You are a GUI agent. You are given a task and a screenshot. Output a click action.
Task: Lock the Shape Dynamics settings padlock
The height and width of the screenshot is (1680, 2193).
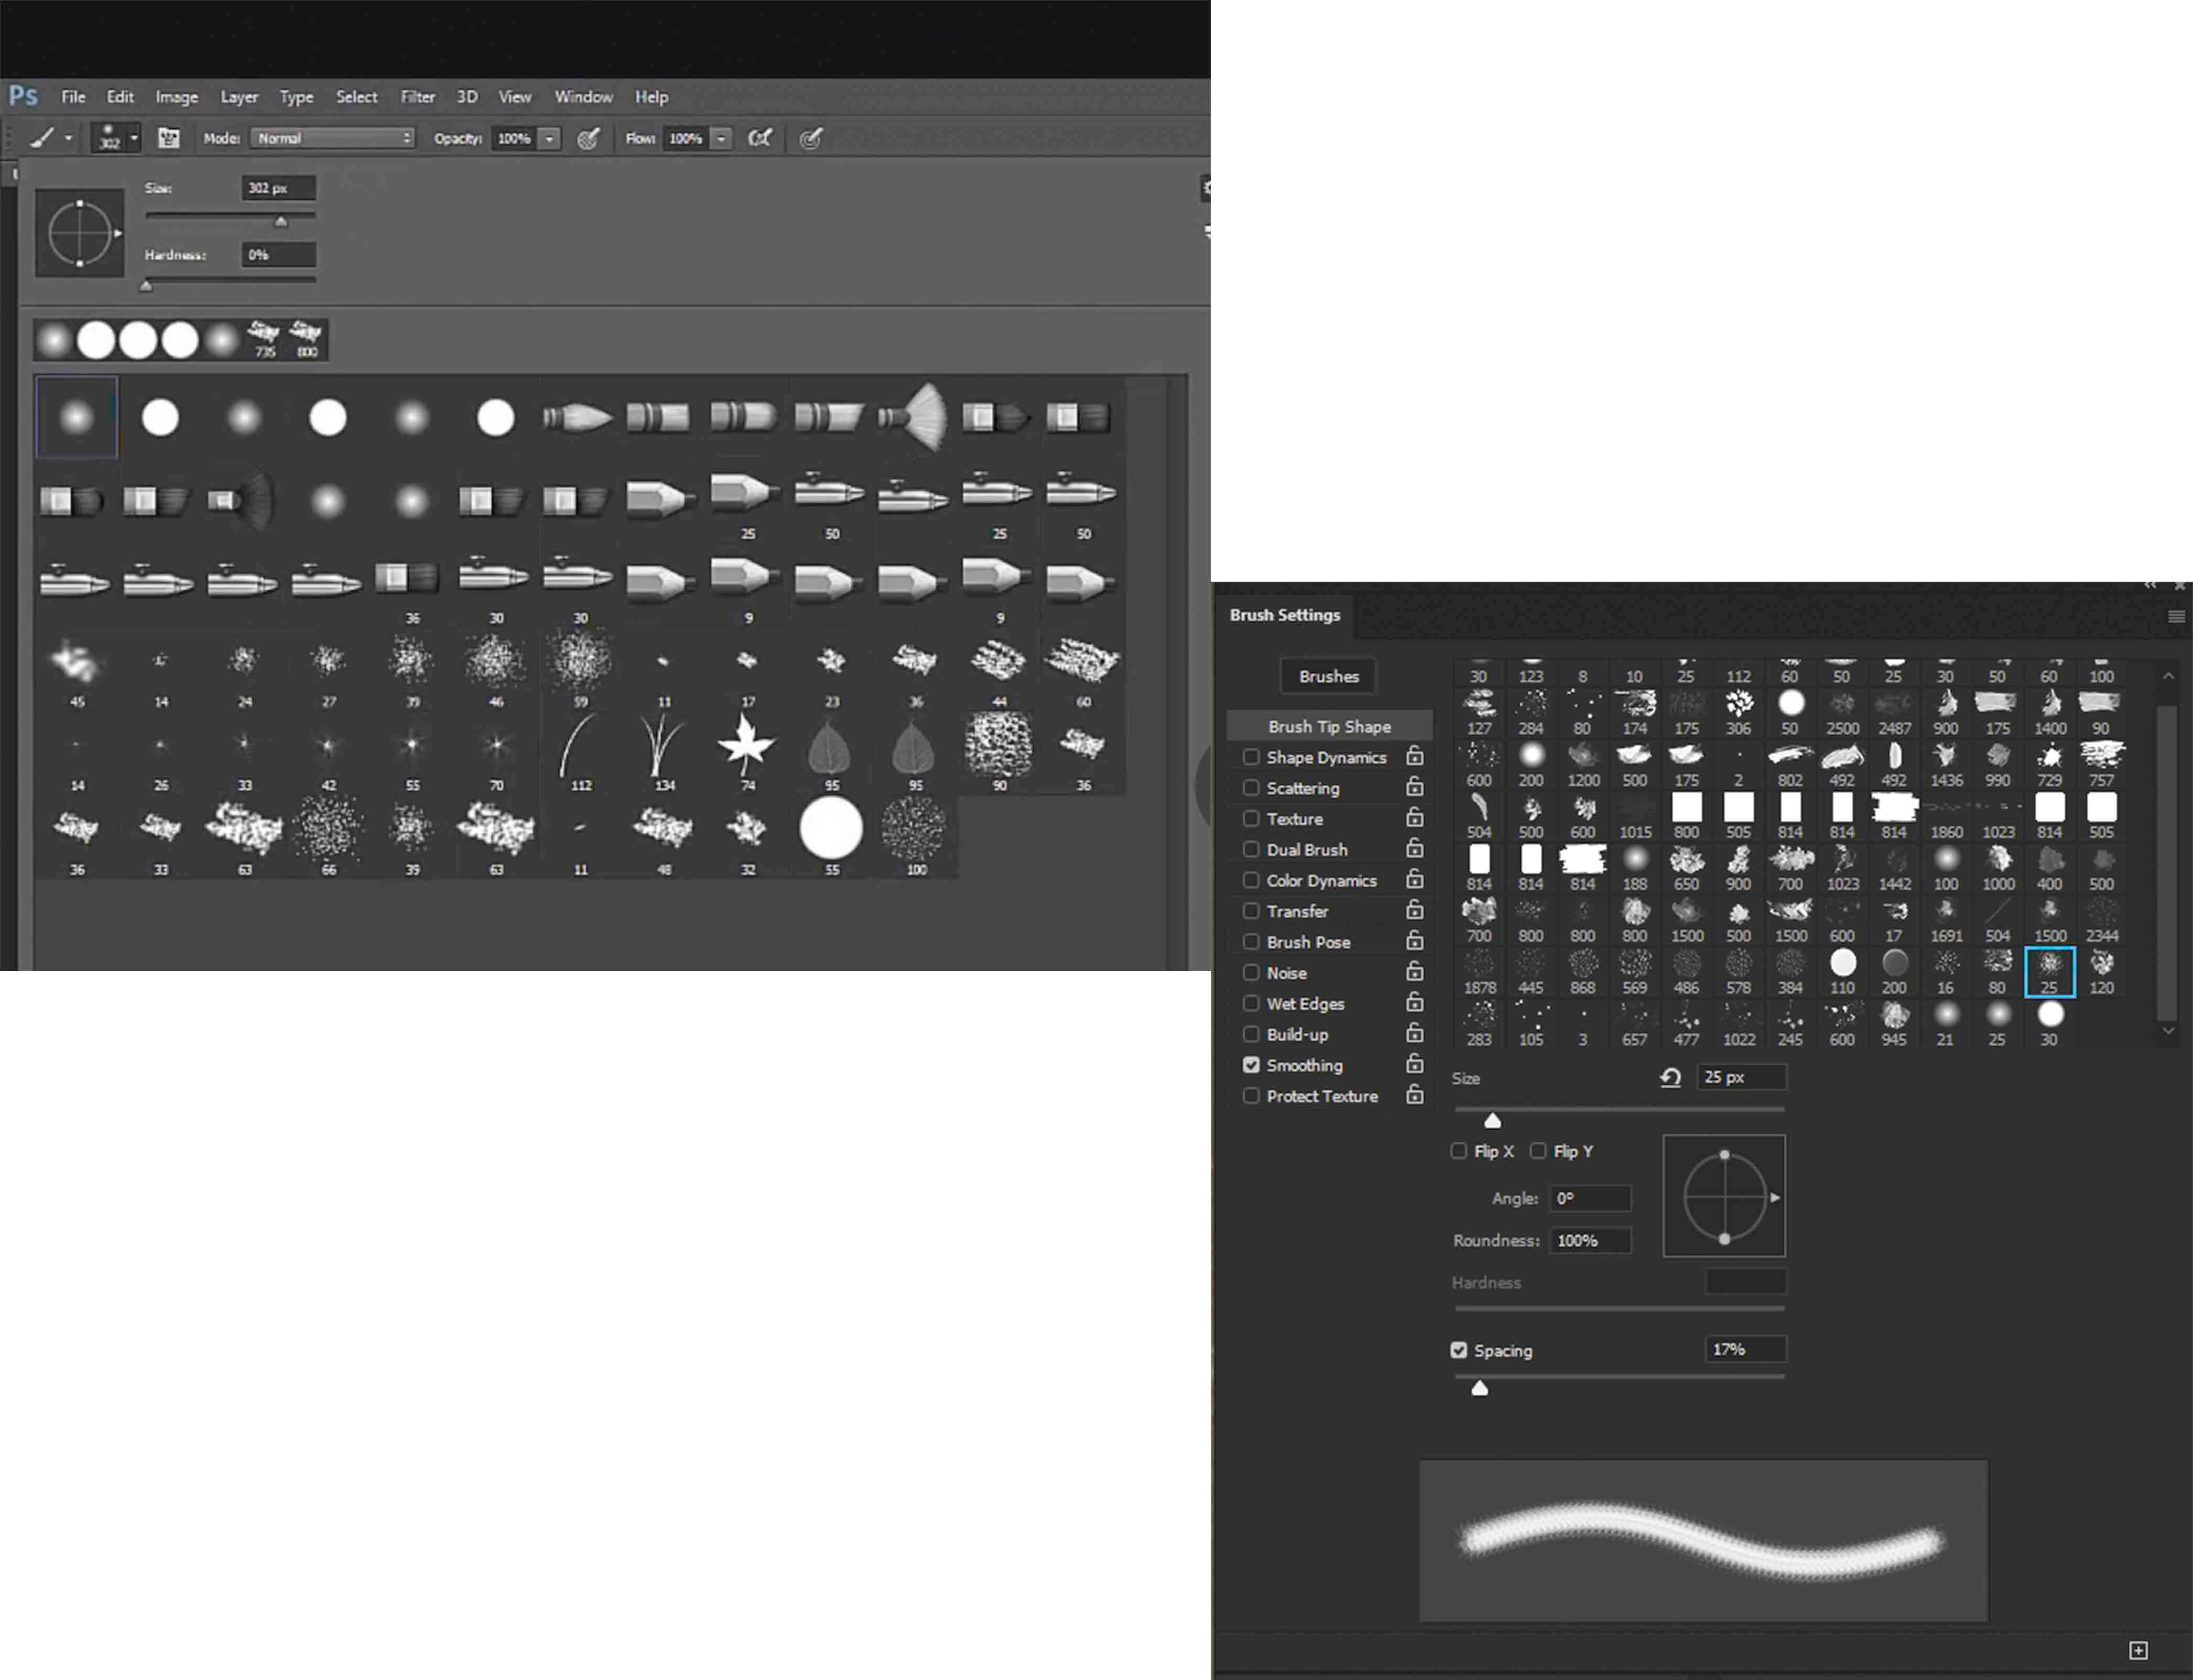pos(1414,757)
